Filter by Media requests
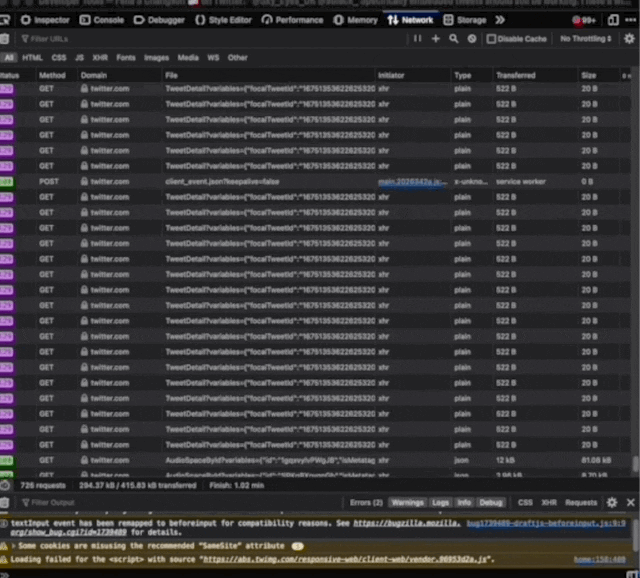Screen dimensions: 640x578 pos(188,58)
